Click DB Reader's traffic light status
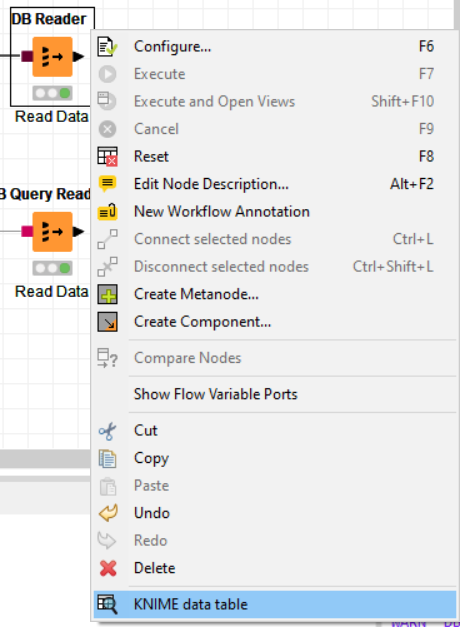460x627 pixels. [x=52, y=93]
